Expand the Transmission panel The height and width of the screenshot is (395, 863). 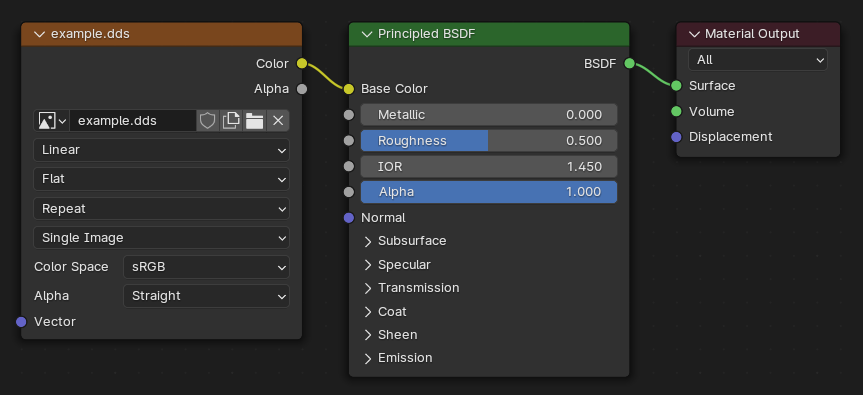[368, 288]
